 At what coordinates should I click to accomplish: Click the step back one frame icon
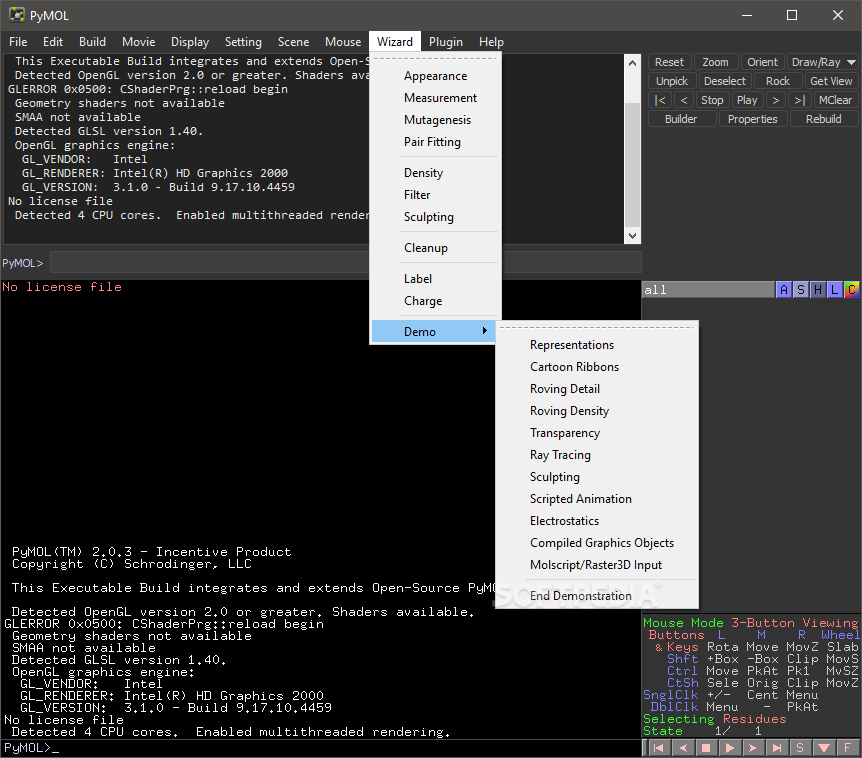coord(683,748)
